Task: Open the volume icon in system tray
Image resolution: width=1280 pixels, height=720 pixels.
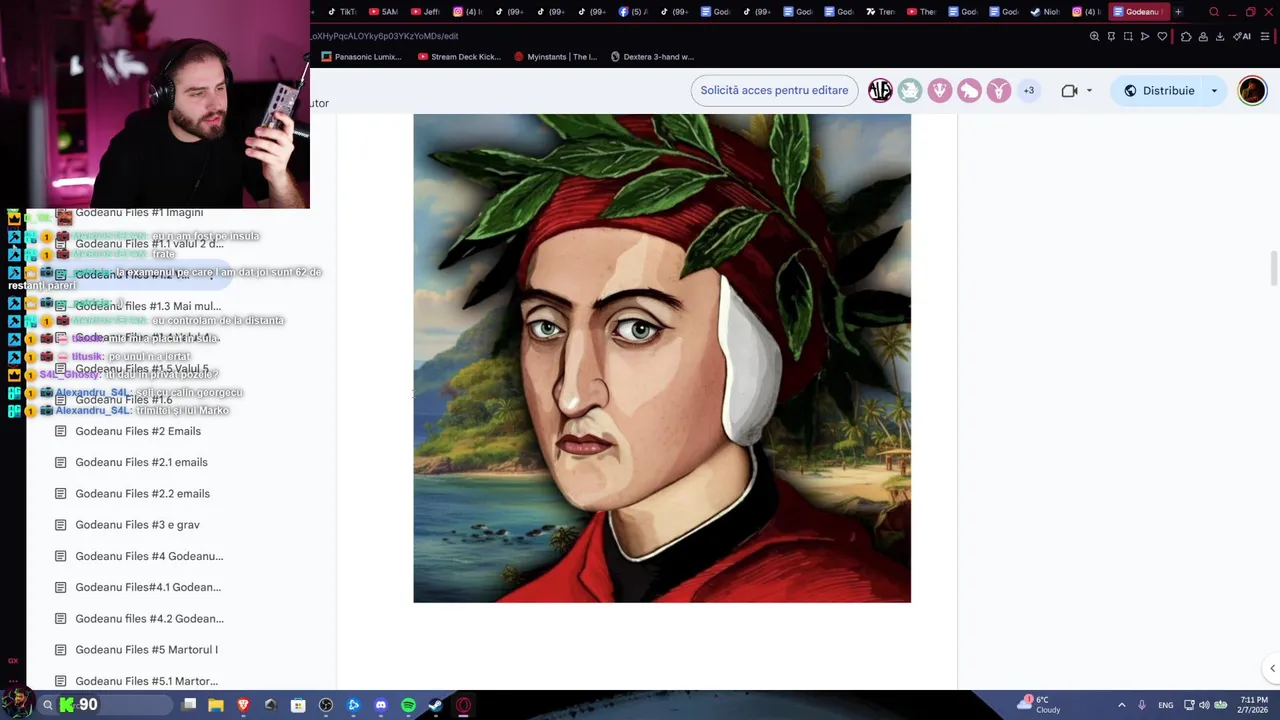Action: click(1204, 705)
